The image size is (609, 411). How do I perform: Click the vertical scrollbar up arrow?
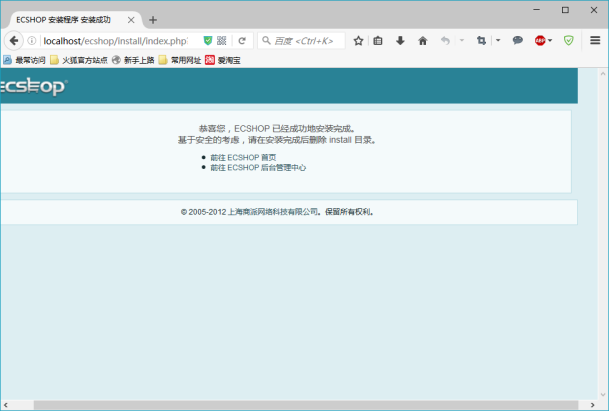coord(603,73)
